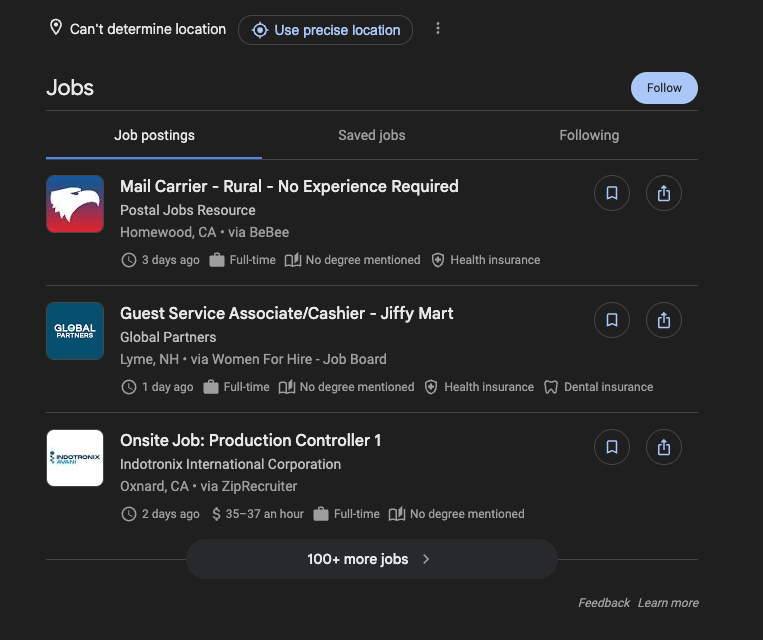This screenshot has height=640, width=763.
Task: Click degree book icon in Indotronix row
Action: click(397, 514)
